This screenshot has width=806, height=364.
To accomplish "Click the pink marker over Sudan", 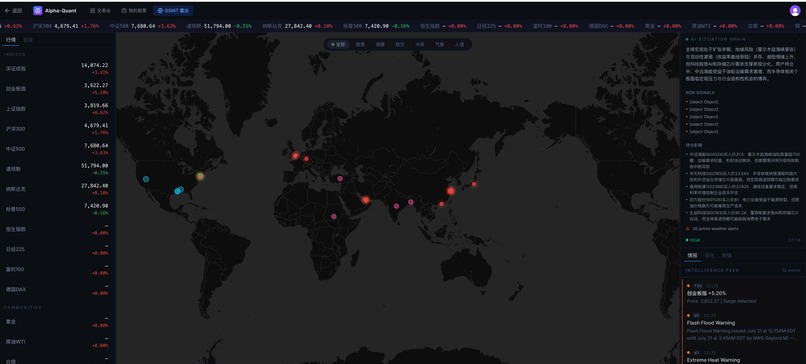I will [x=334, y=216].
